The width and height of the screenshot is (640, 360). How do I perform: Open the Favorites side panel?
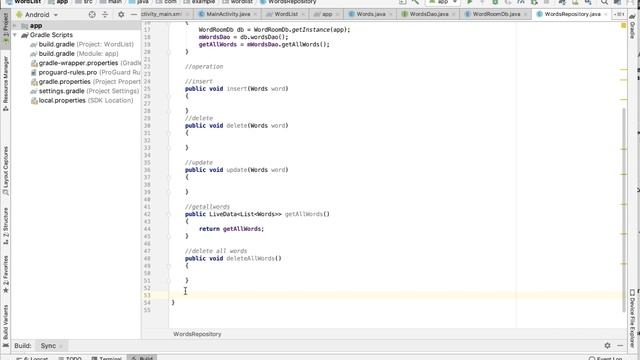click(x=6, y=274)
